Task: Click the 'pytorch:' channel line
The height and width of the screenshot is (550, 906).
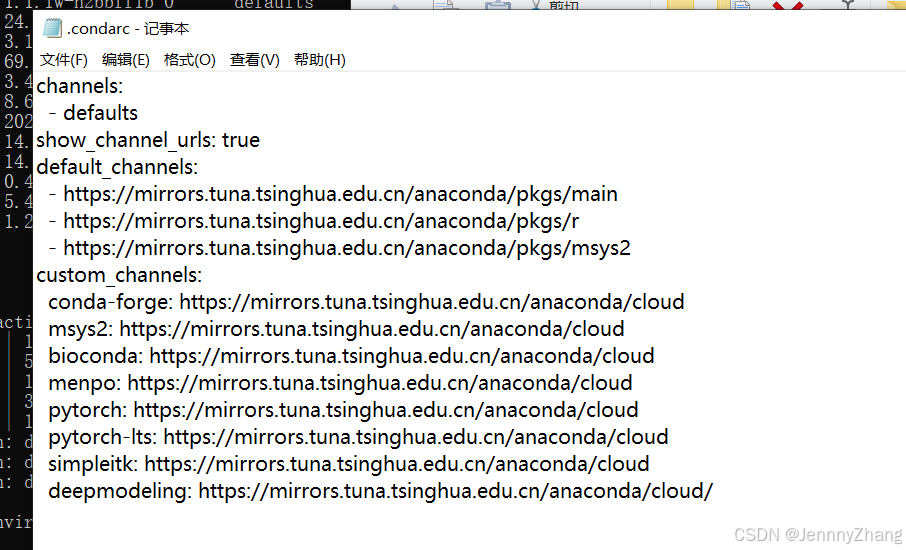Action: (x=343, y=410)
